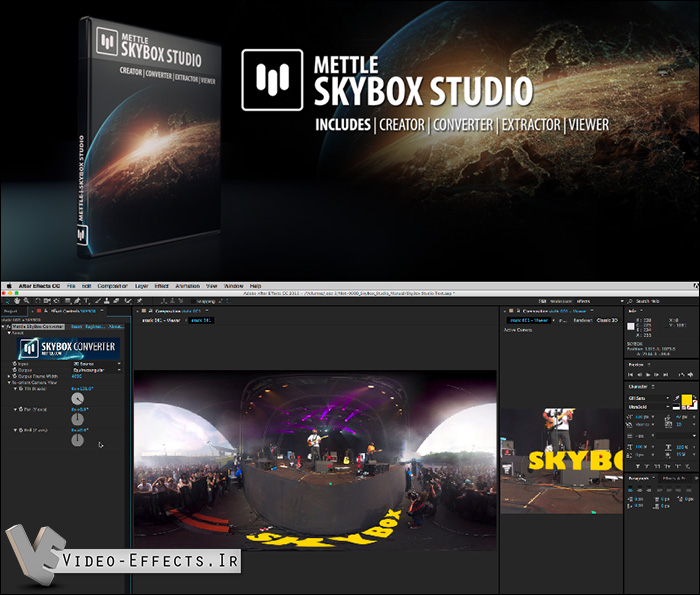Viewport: 700px width, 595px height.
Task: Select the Type text tool
Action: tap(87, 301)
